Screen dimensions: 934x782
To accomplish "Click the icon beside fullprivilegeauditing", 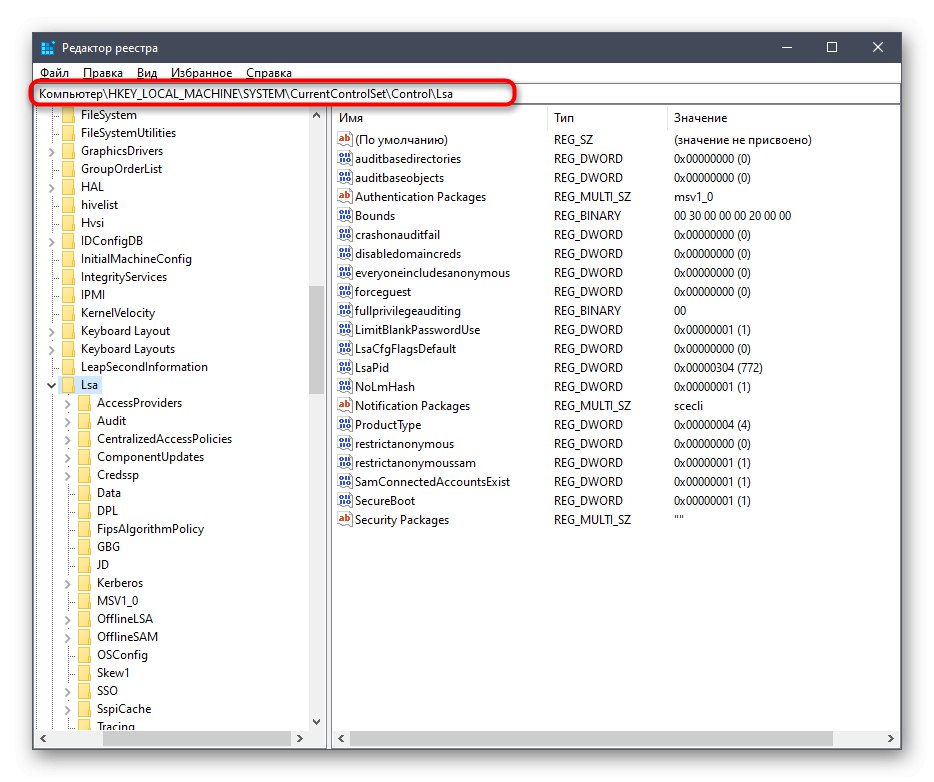I will point(344,310).
